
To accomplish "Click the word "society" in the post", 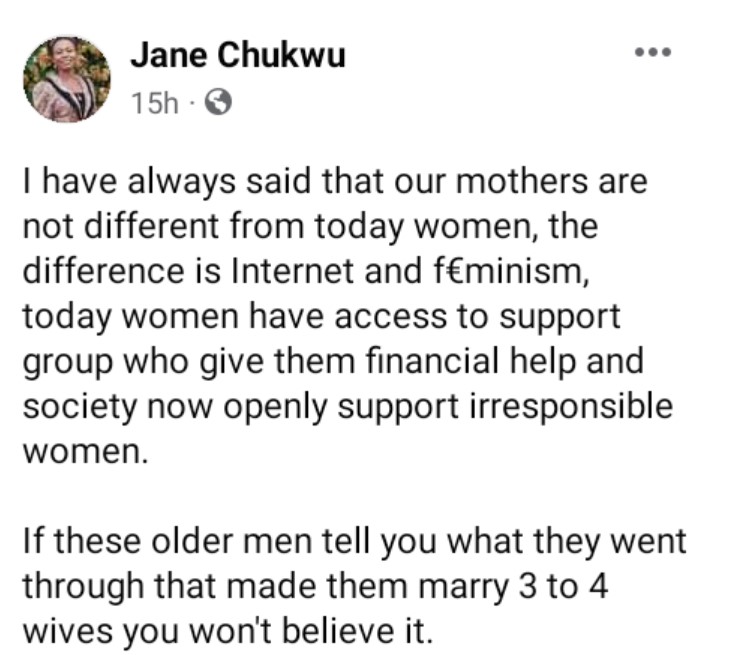I will click(80, 408).
